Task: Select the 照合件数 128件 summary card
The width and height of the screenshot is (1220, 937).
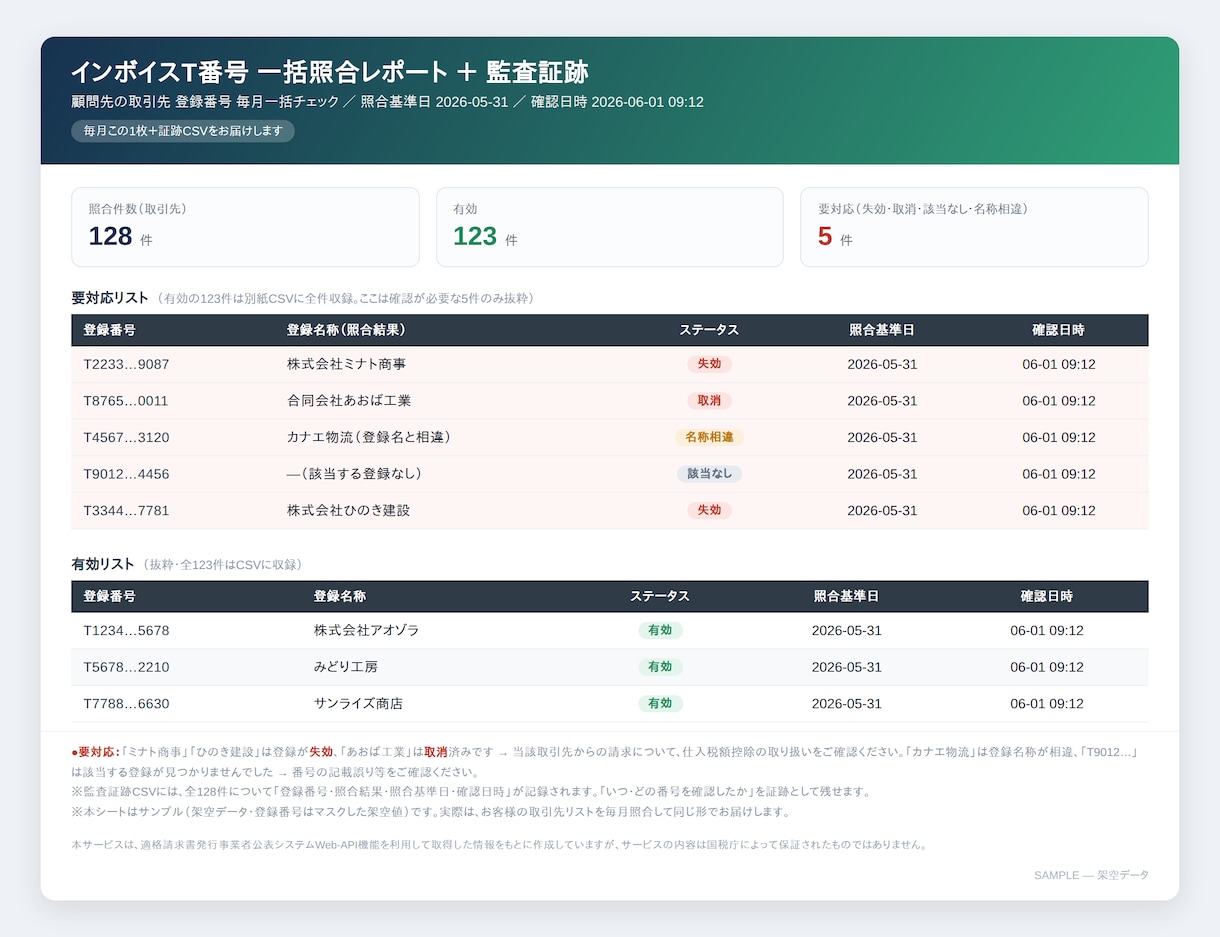Action: pyautogui.click(x=245, y=227)
